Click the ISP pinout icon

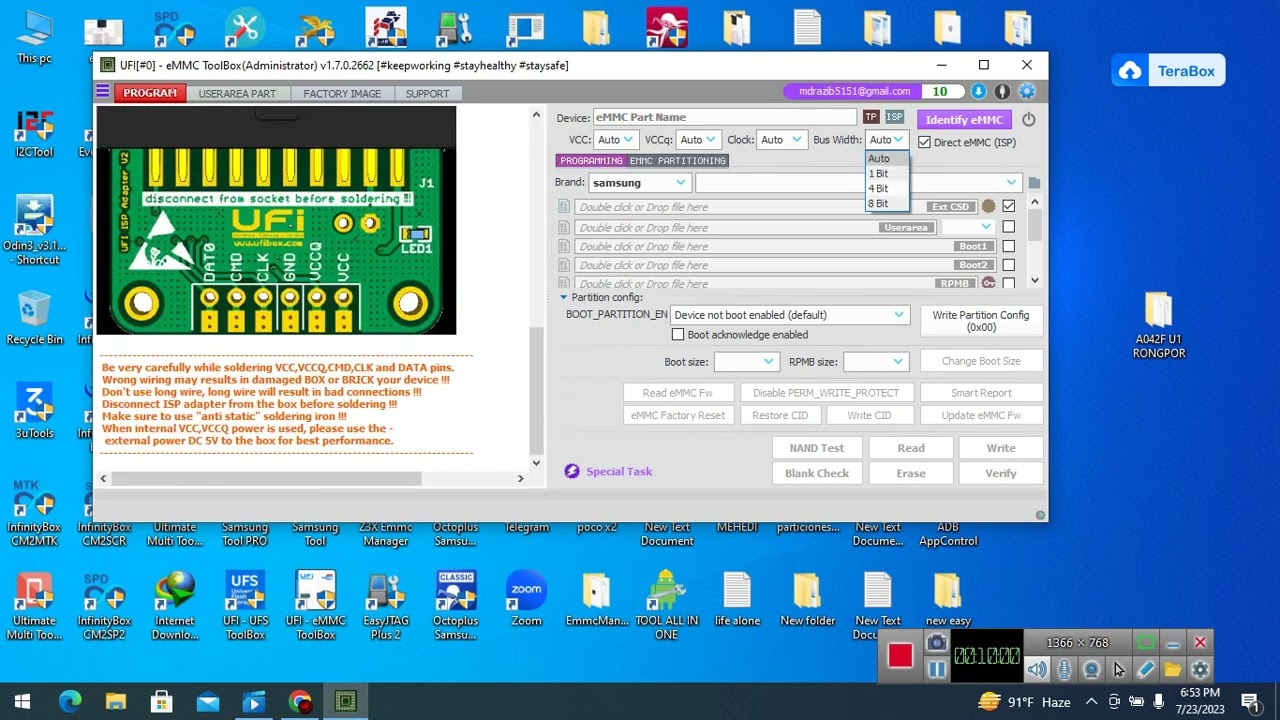(x=894, y=117)
